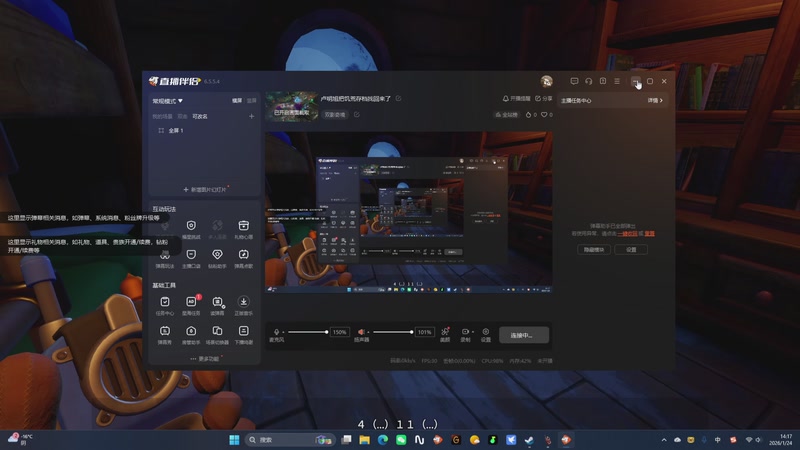Open the 任务中心 tool
The image size is (800, 450).
pyautogui.click(x=165, y=306)
